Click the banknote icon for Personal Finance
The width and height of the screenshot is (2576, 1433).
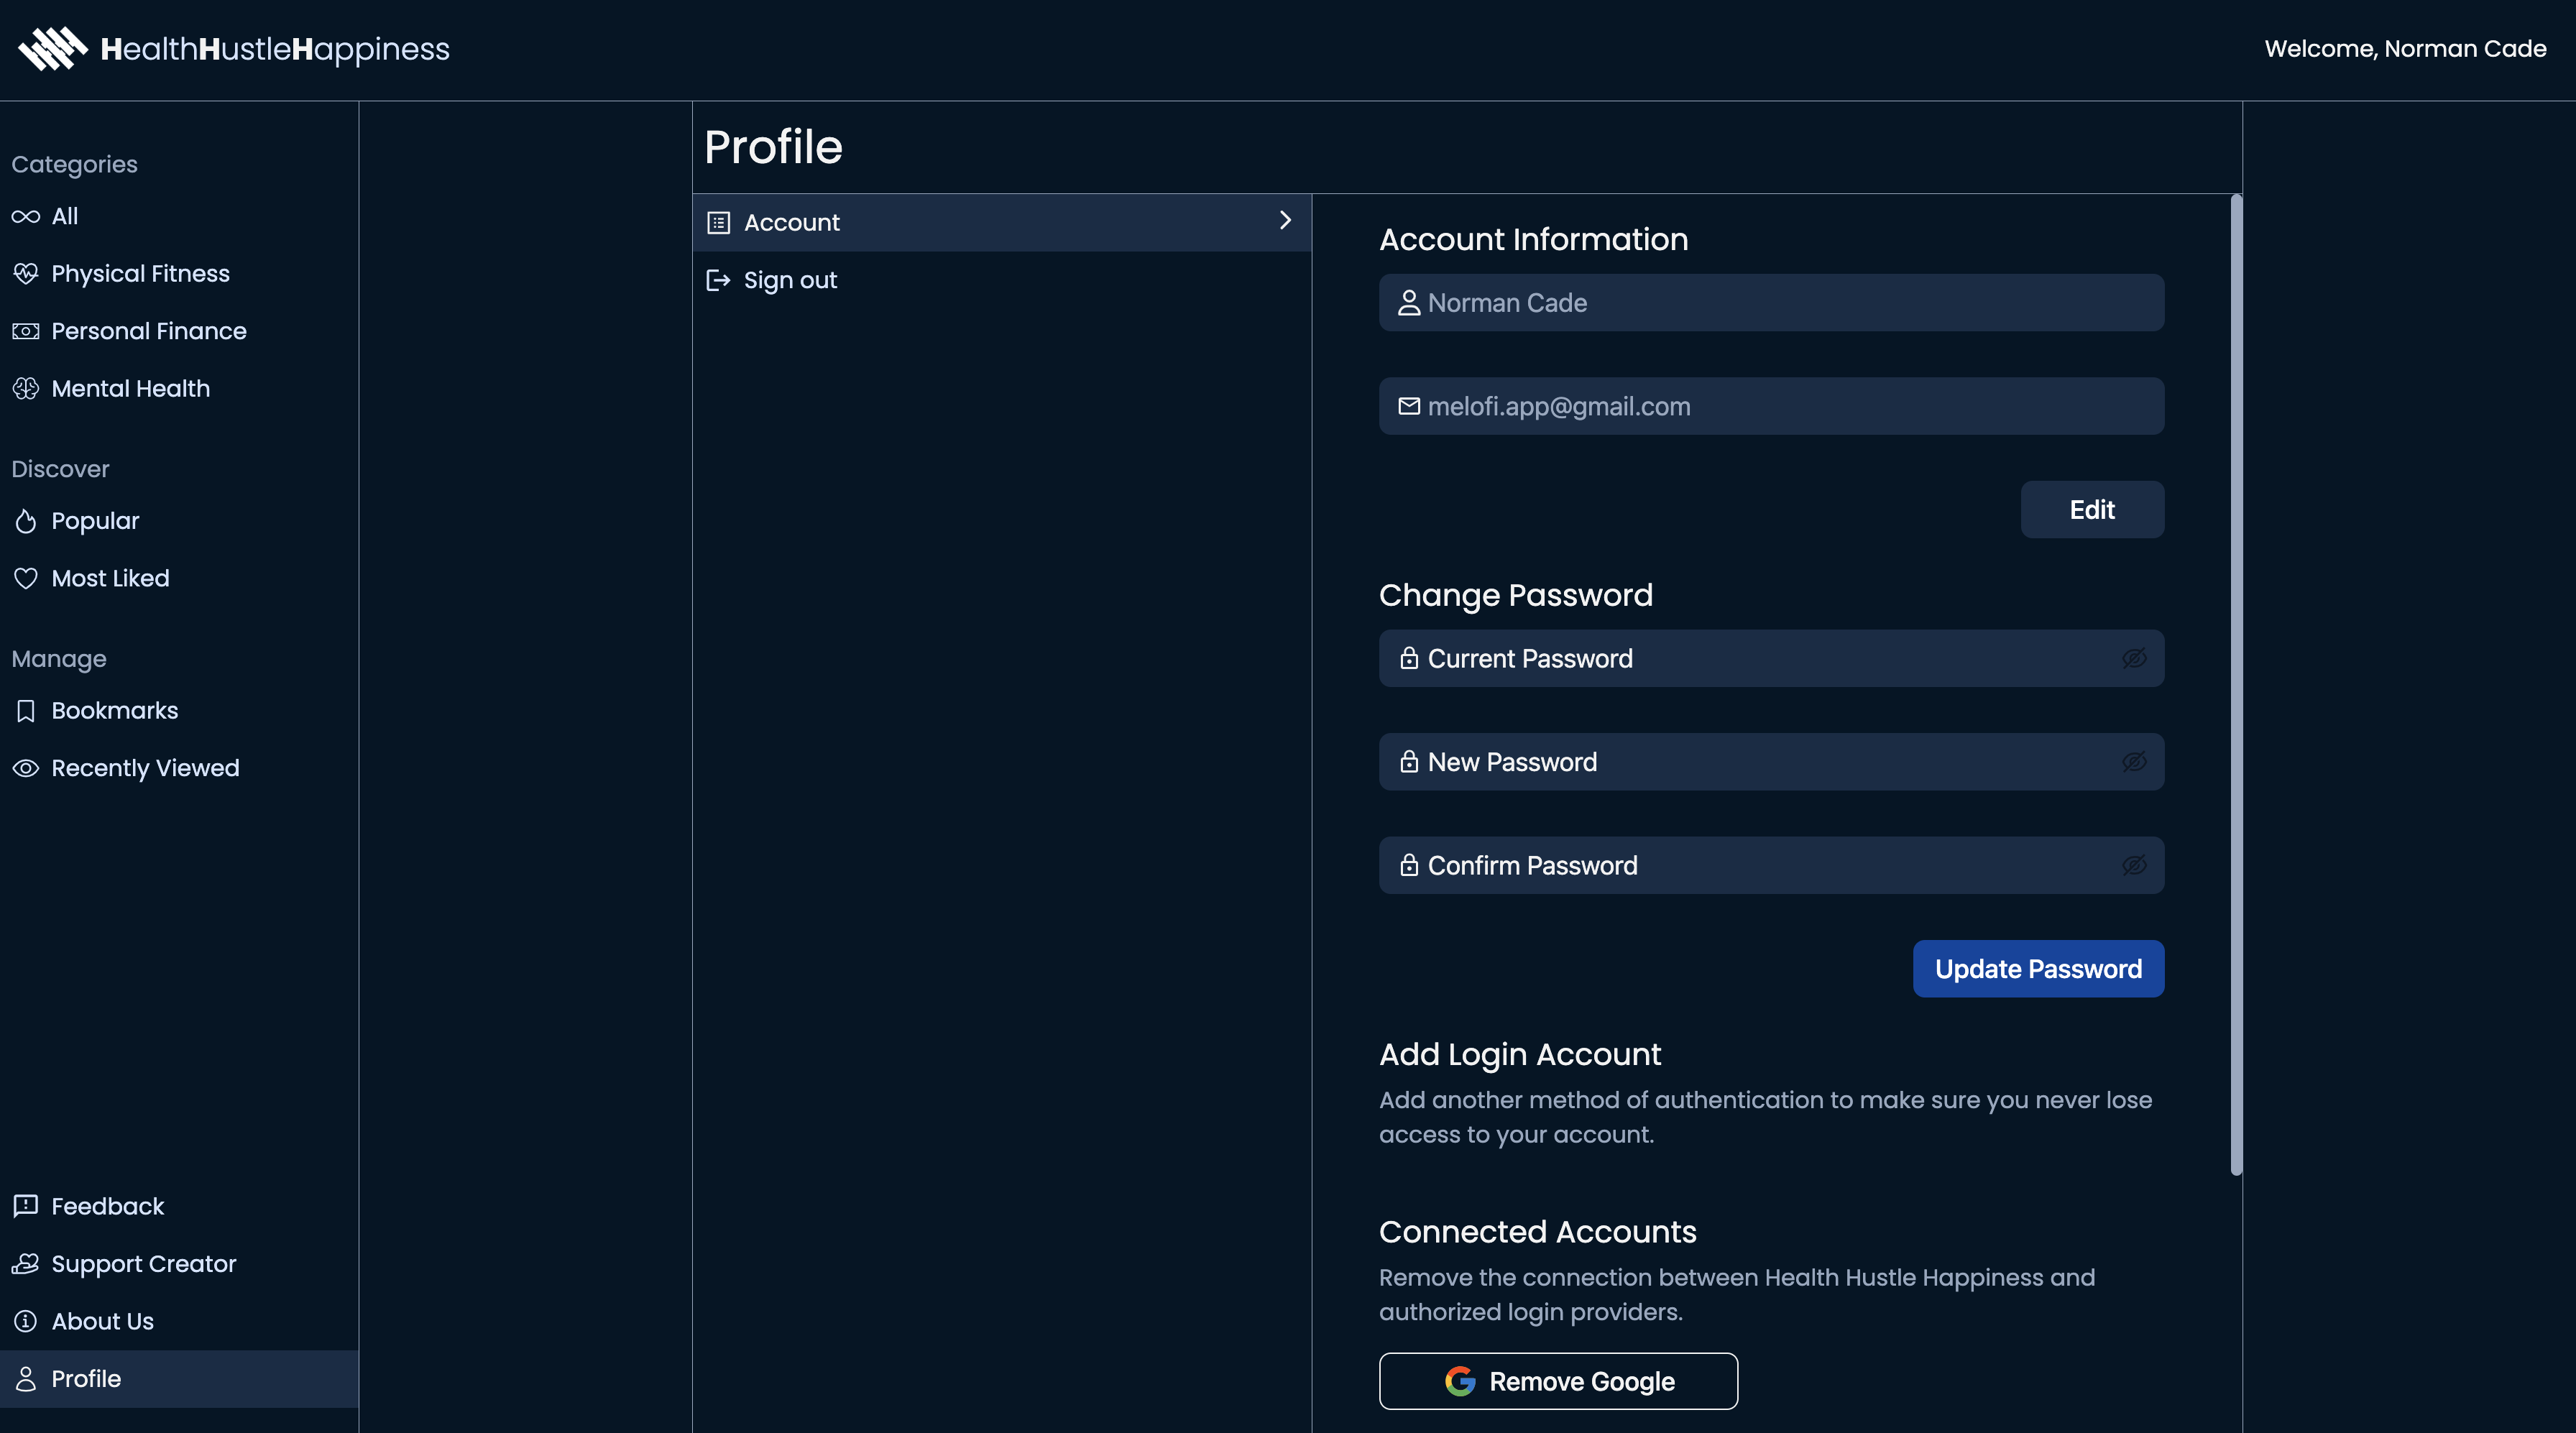(x=26, y=331)
